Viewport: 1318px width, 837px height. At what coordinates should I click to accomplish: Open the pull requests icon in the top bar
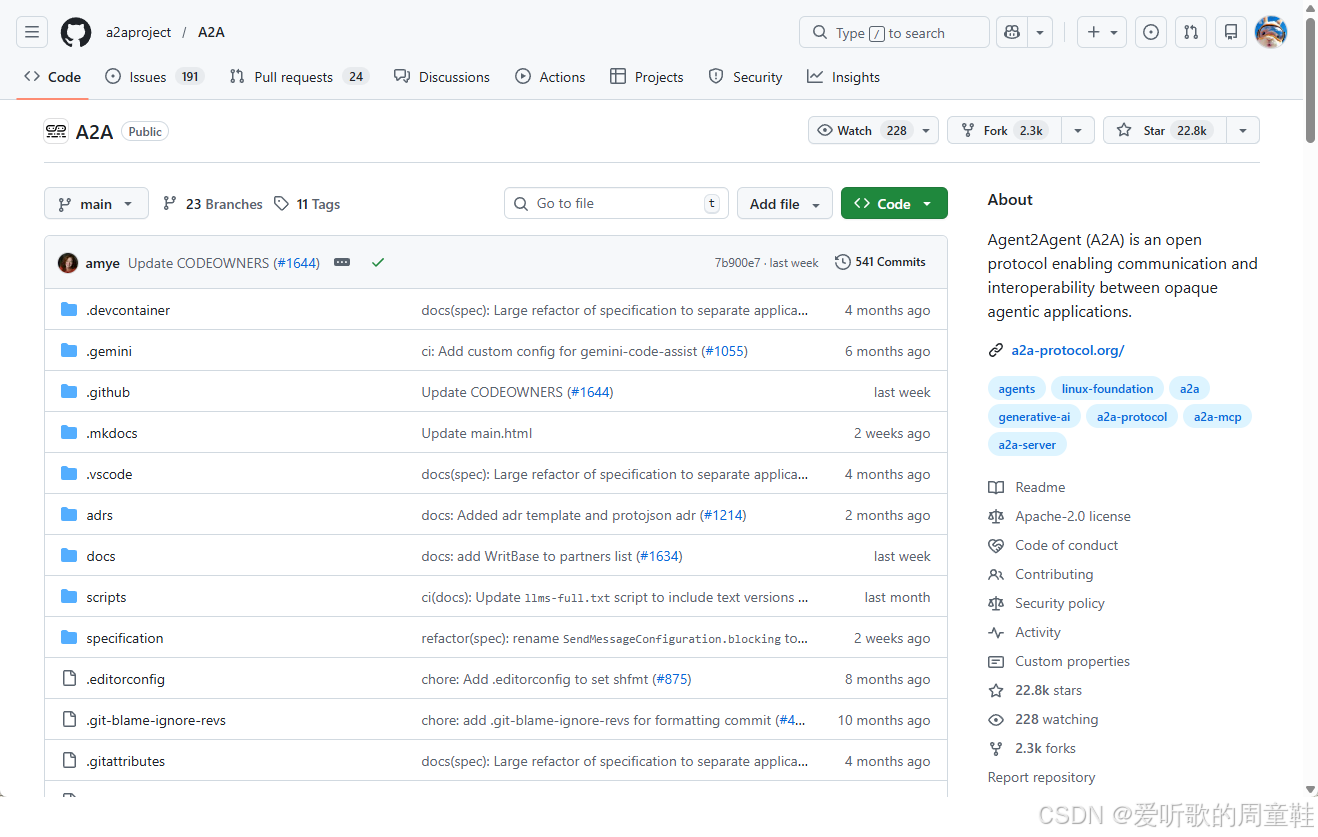(x=1191, y=32)
